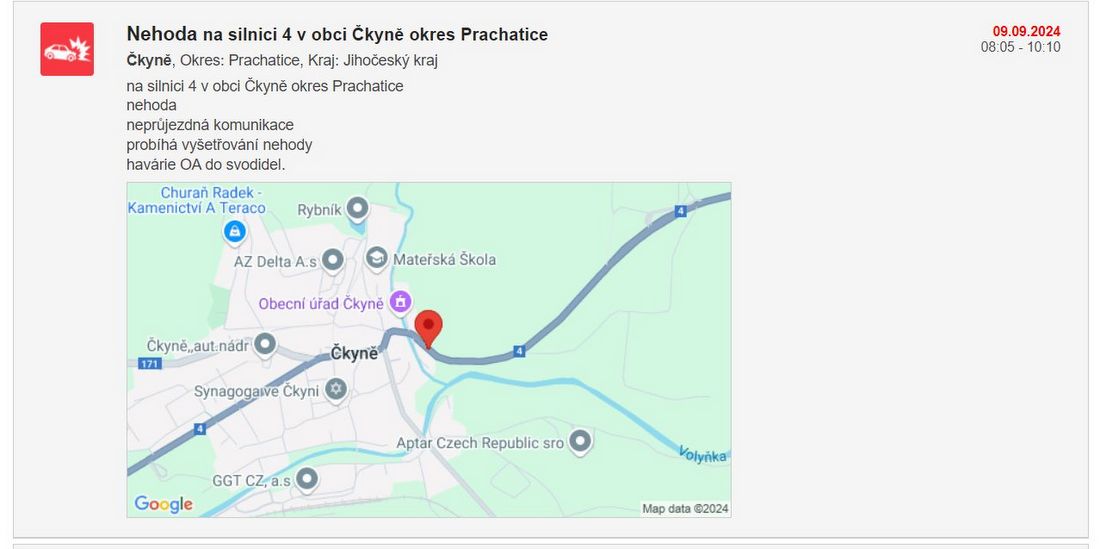Open the Mateřská Škola school marker
The image size is (1100, 549).
(x=377, y=258)
